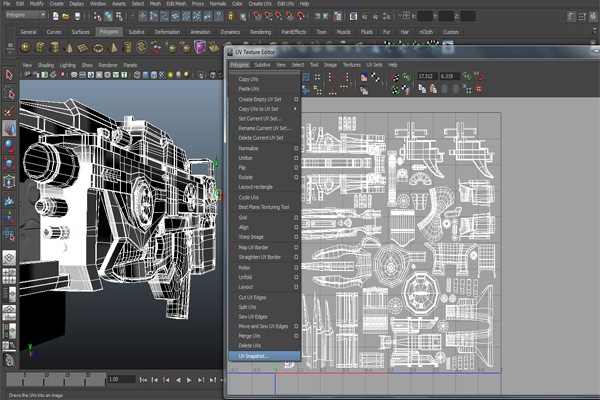Viewport: 600px width, 400px height.
Task: Create a polygon pyramid from shelf
Action: coord(112,47)
